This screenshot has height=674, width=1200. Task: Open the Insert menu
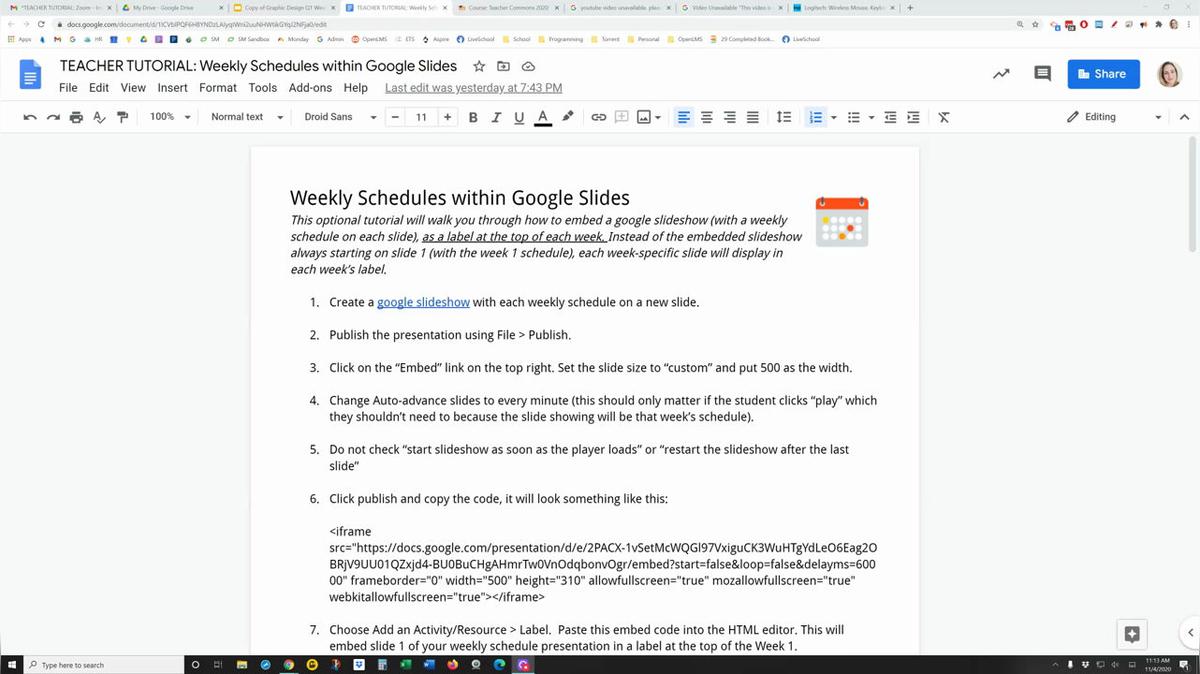pyautogui.click(x=172, y=88)
